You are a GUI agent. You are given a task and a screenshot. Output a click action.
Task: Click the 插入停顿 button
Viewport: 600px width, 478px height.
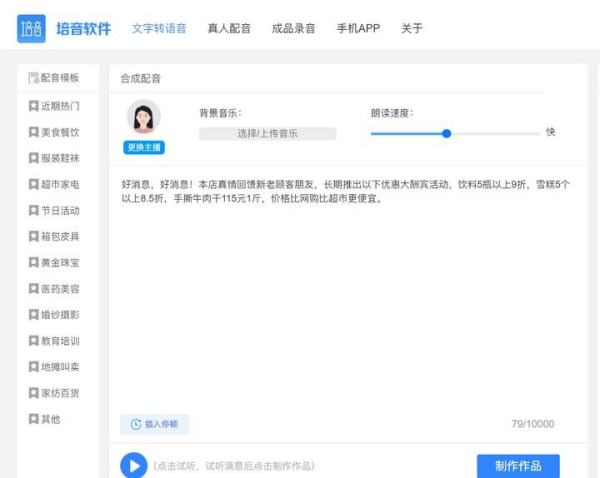[154, 424]
